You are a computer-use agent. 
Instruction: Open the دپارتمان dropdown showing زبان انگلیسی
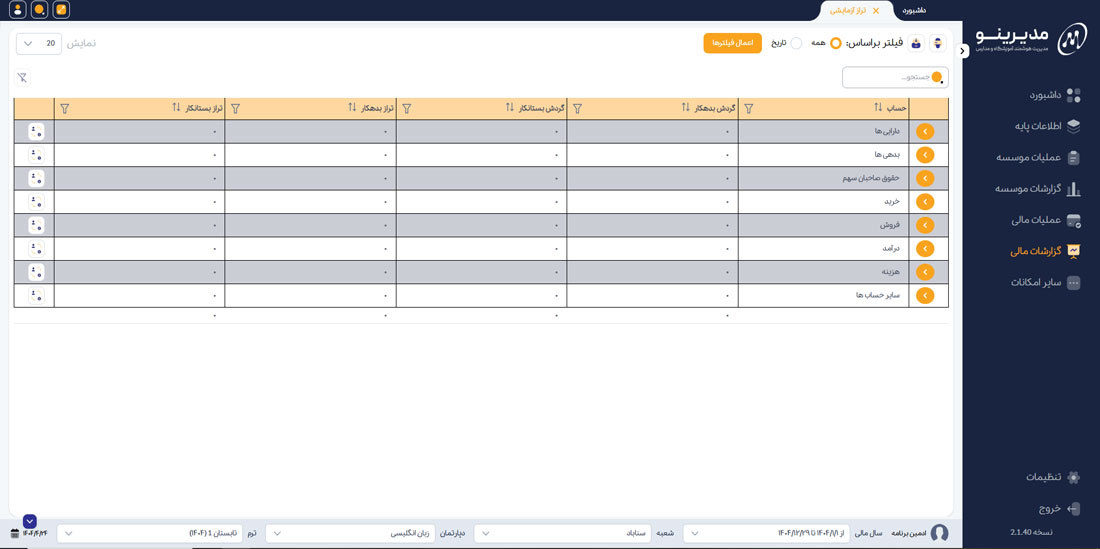click(348, 533)
